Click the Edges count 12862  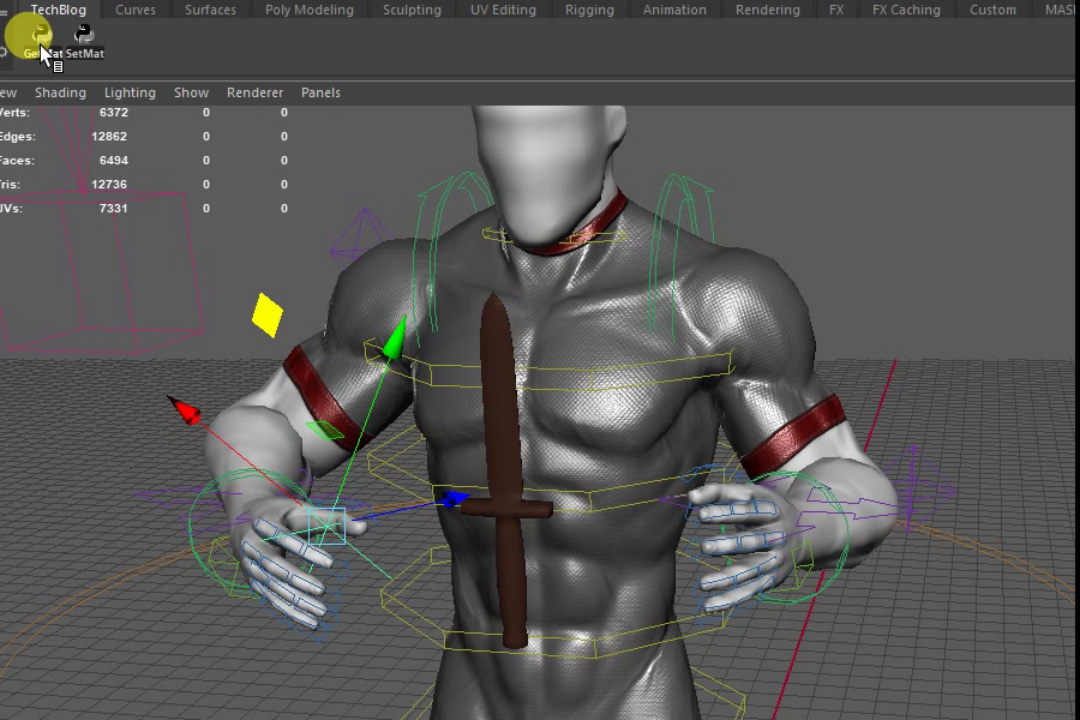[x=109, y=136]
